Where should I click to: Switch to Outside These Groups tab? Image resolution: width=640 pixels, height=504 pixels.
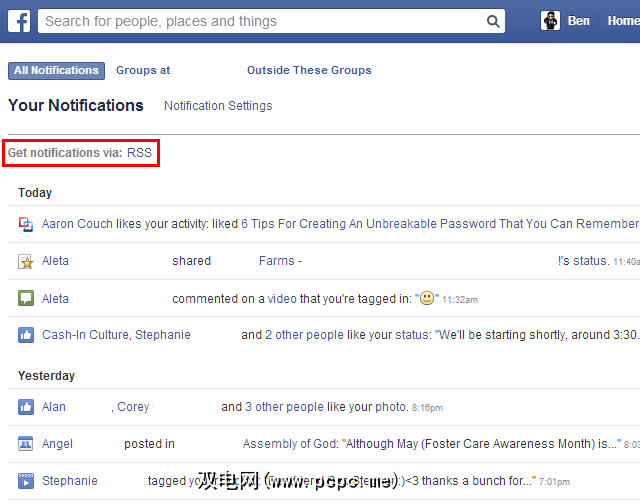point(309,70)
